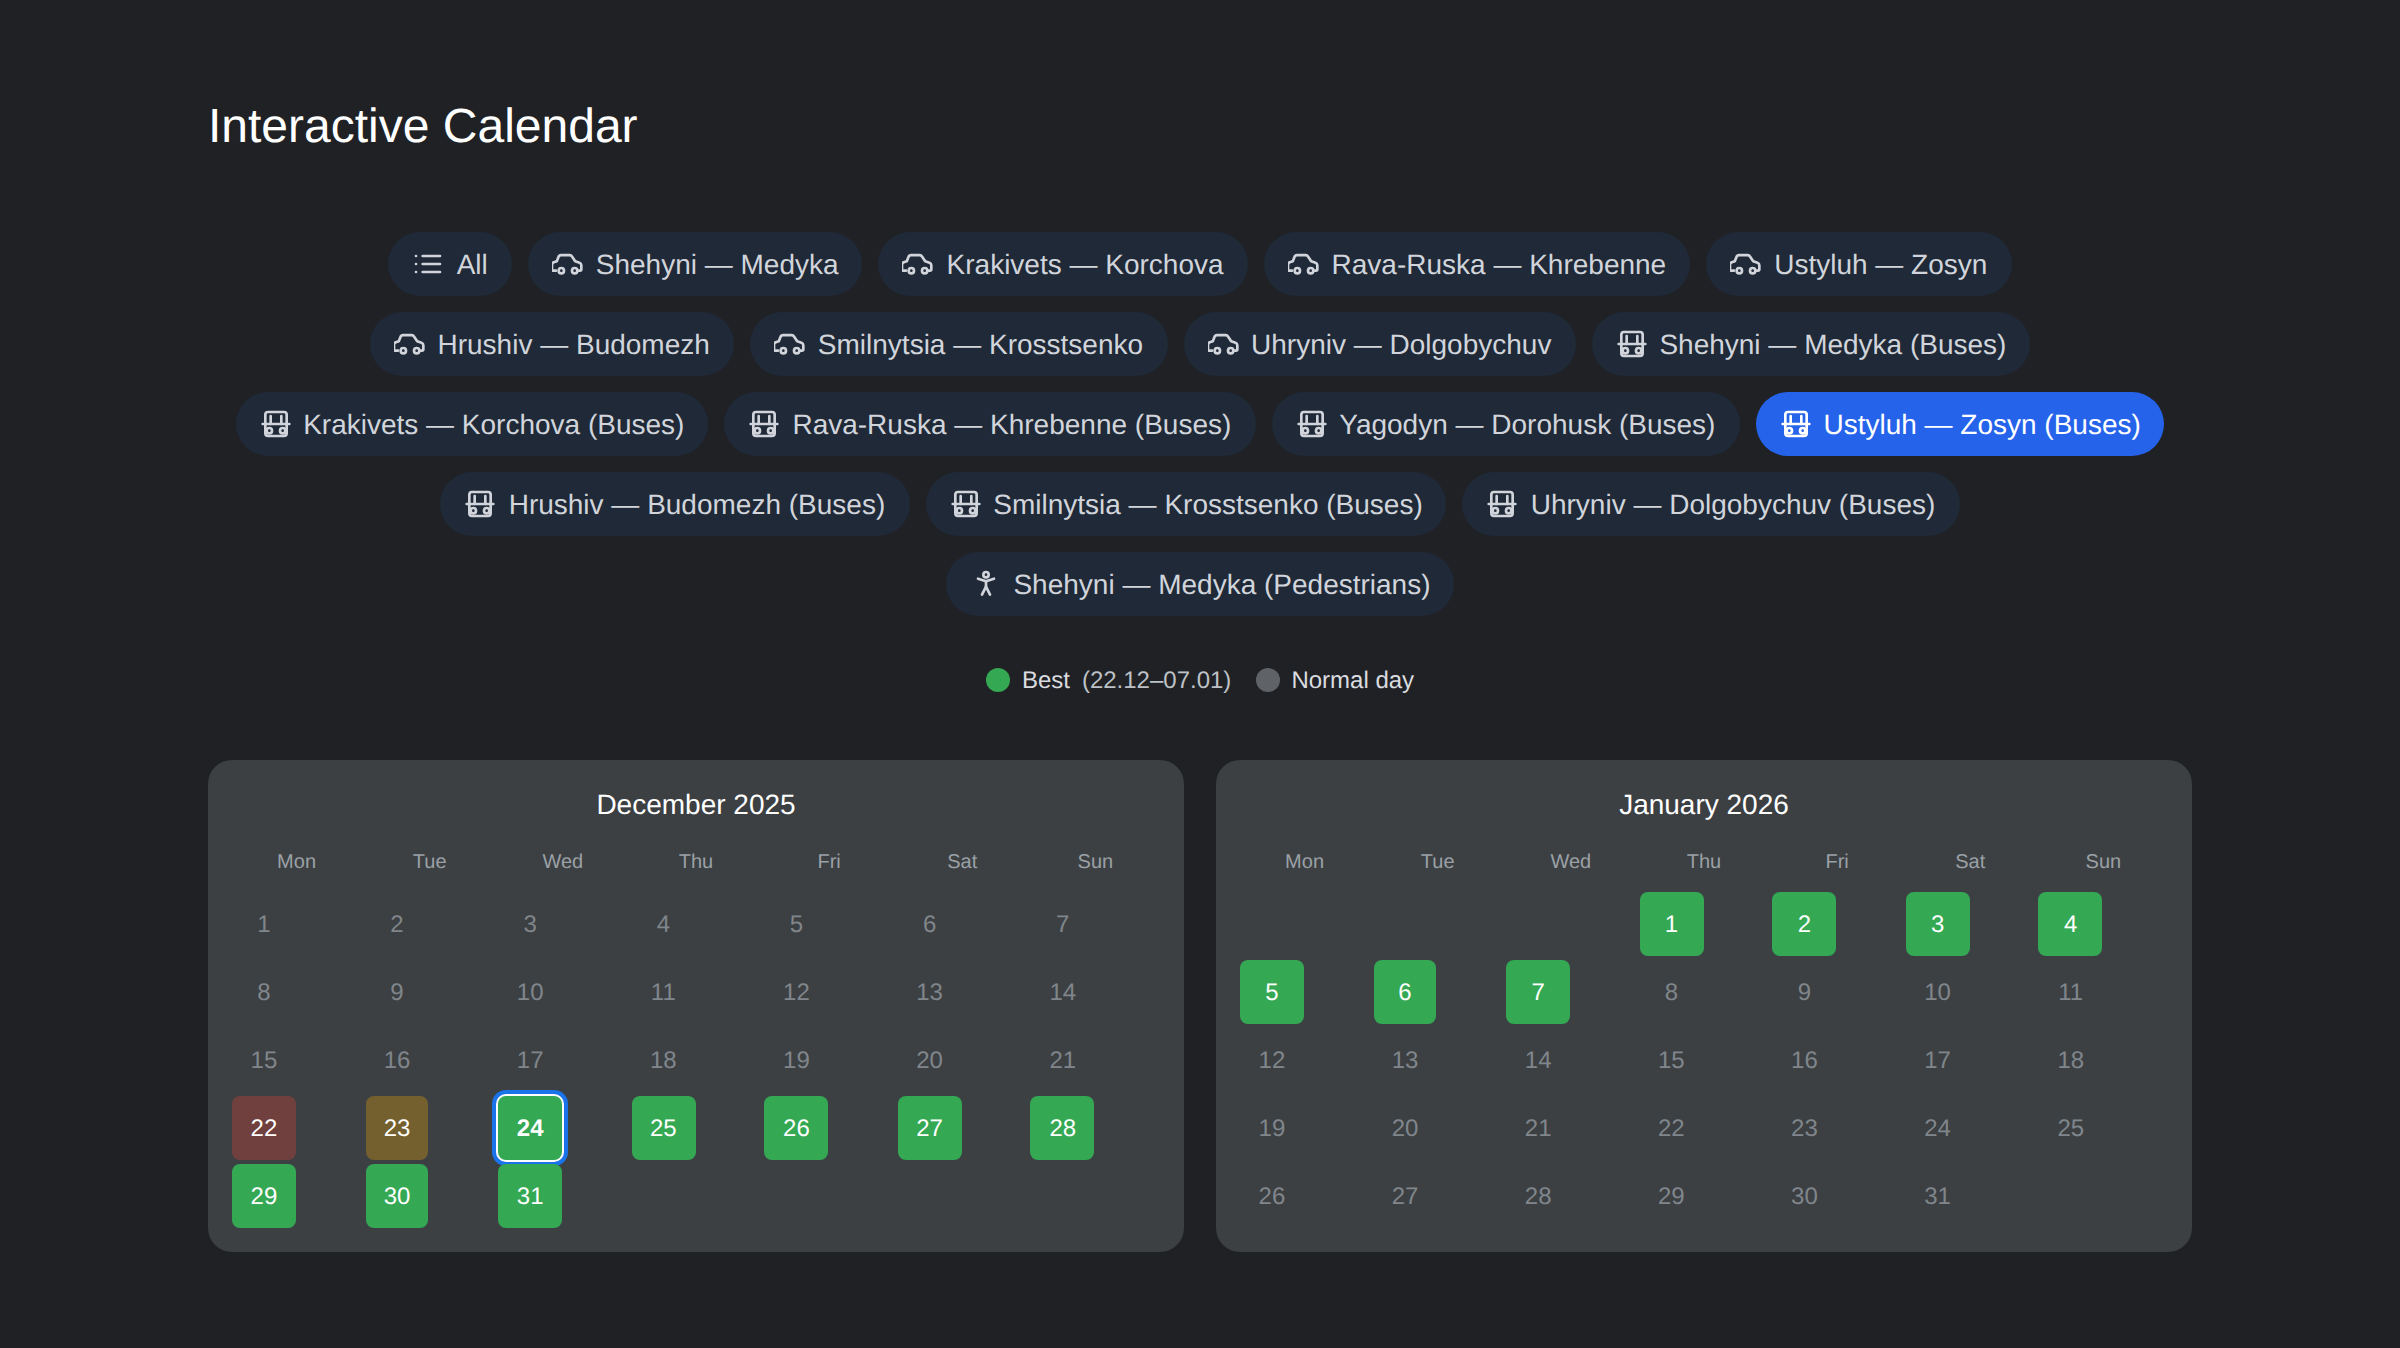Click bus icon on Ustyluh — Zosyn (Buses)
Image resolution: width=2400 pixels, height=1348 pixels.
pos(1796,424)
